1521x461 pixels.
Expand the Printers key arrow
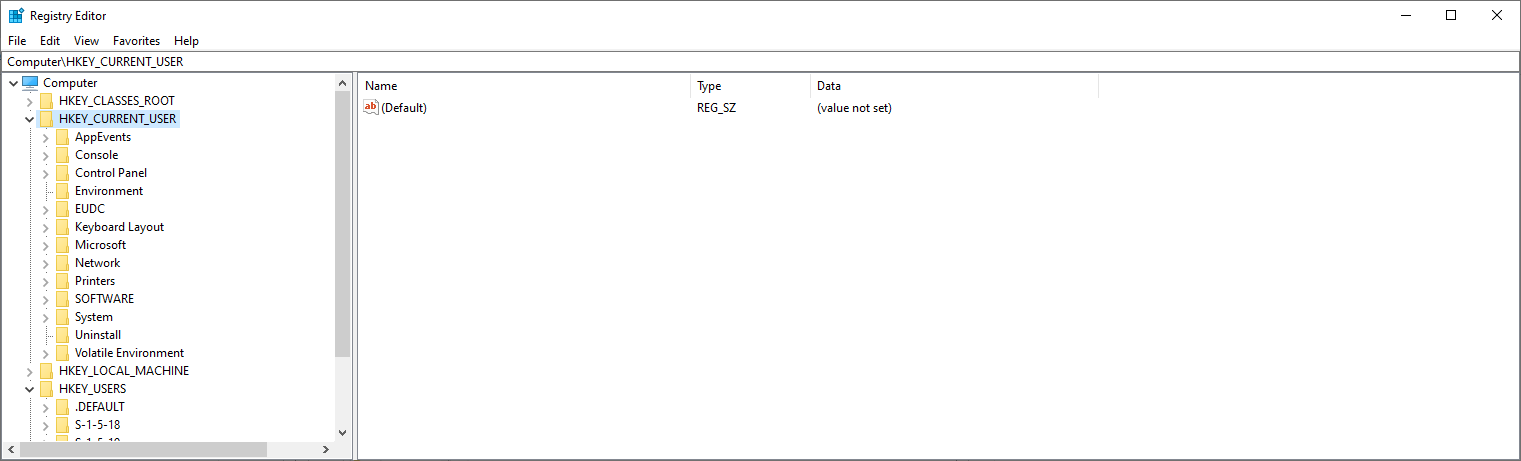click(45, 281)
